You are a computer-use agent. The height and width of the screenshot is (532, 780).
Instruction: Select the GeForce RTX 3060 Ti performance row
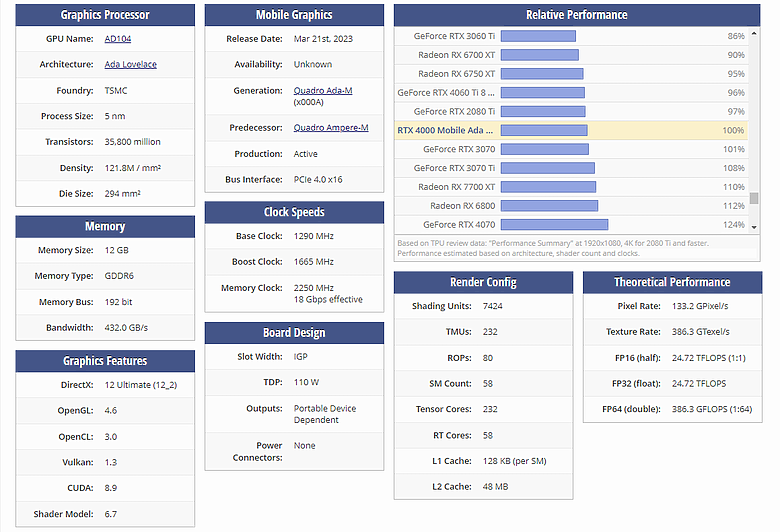(571, 36)
